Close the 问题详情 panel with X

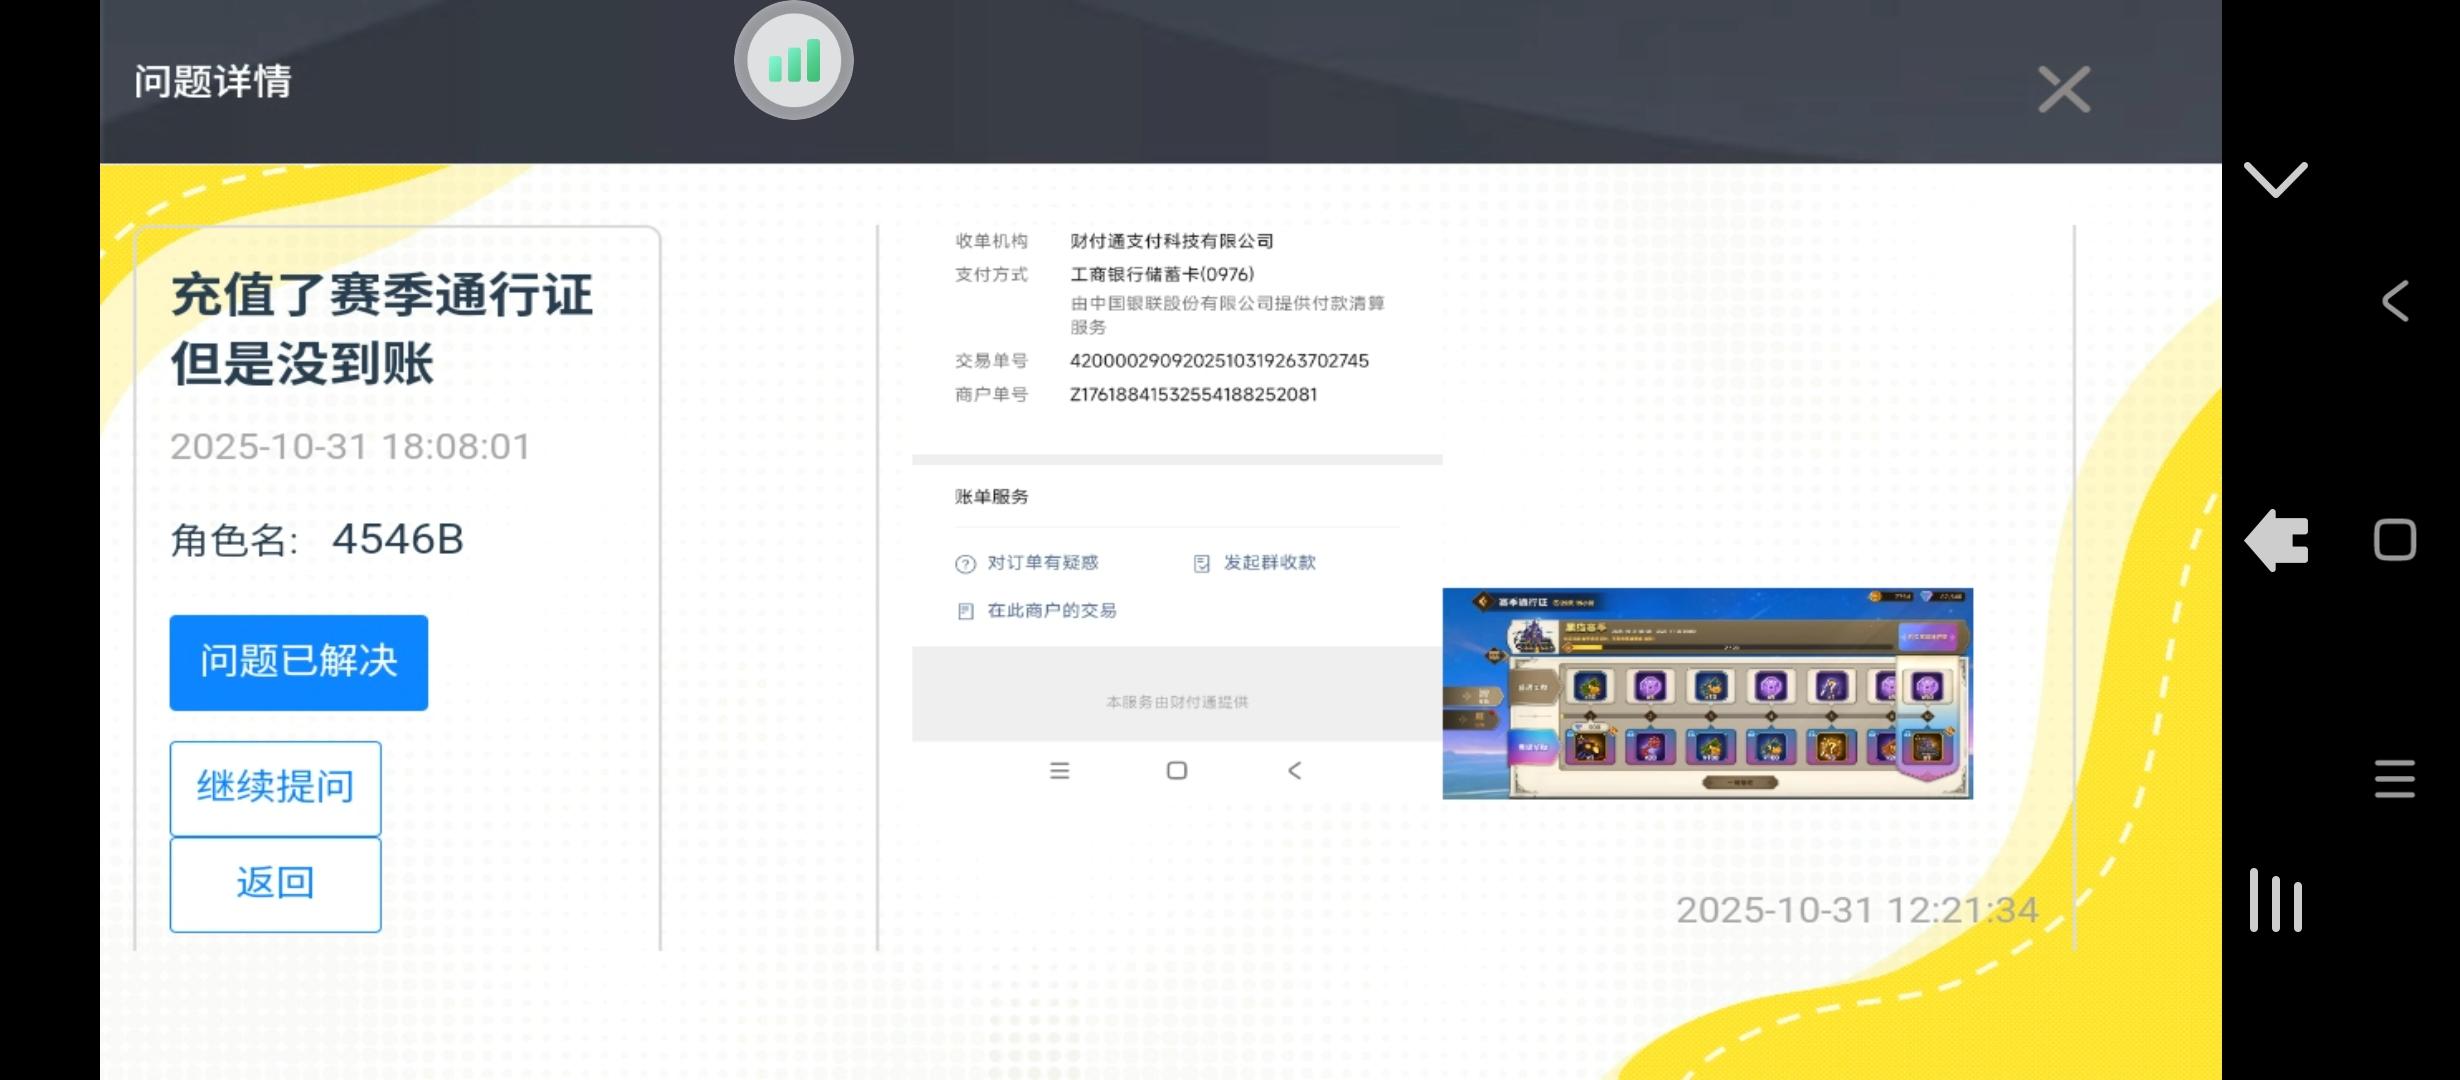point(2064,90)
